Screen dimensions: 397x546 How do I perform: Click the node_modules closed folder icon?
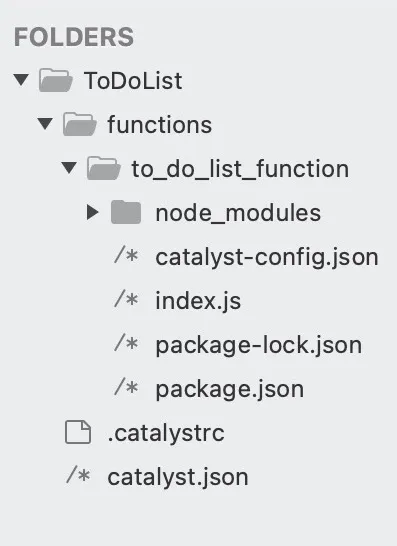pos(126,212)
